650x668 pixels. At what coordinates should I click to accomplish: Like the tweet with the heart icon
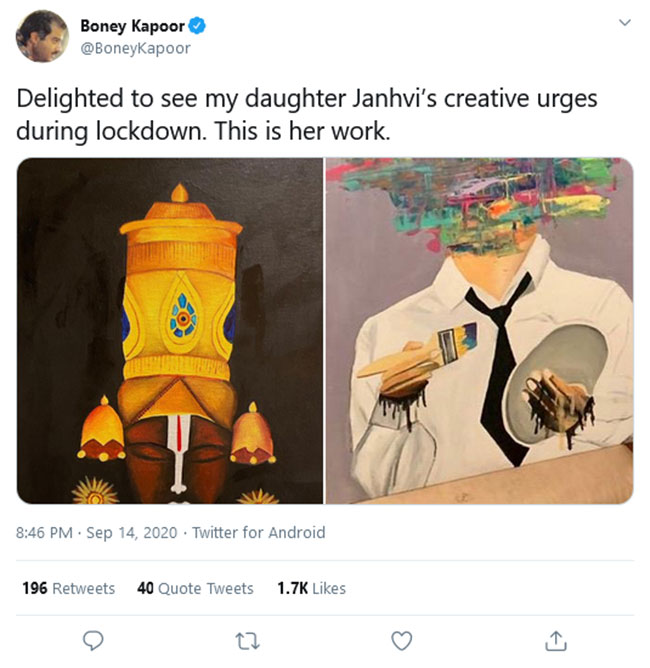[x=401, y=640]
